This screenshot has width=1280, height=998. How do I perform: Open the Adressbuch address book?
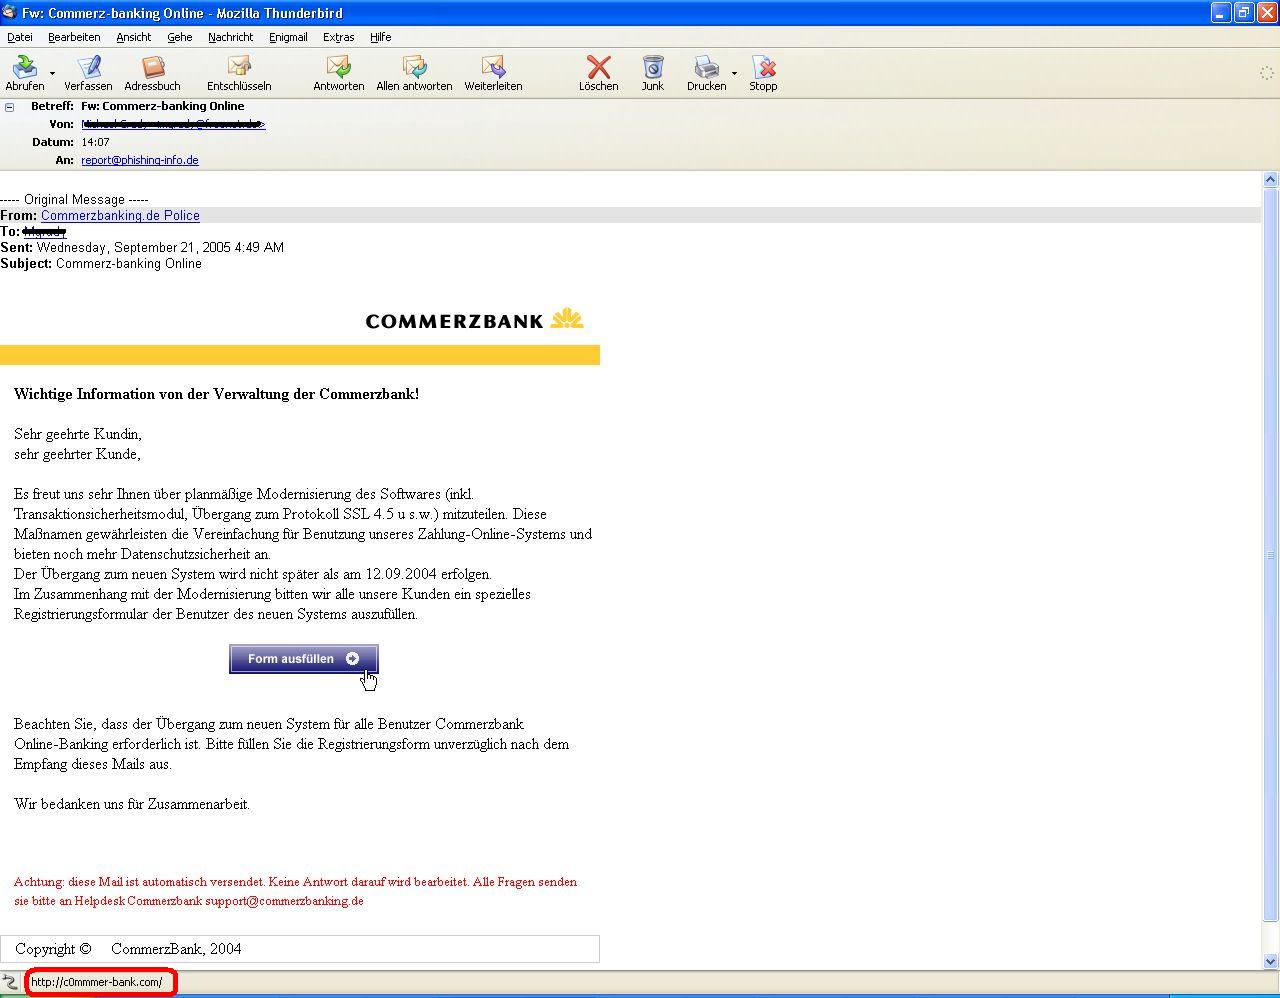pyautogui.click(x=152, y=68)
